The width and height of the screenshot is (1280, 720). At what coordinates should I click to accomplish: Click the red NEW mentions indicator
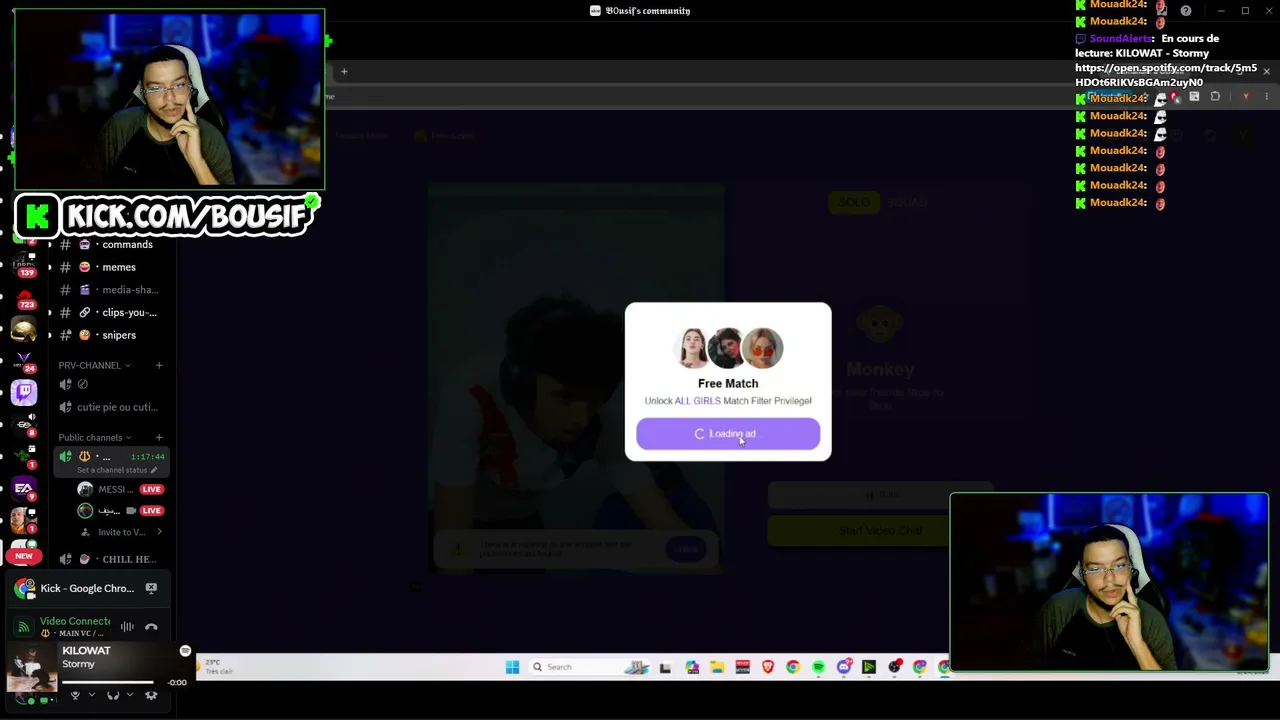pyautogui.click(x=24, y=556)
